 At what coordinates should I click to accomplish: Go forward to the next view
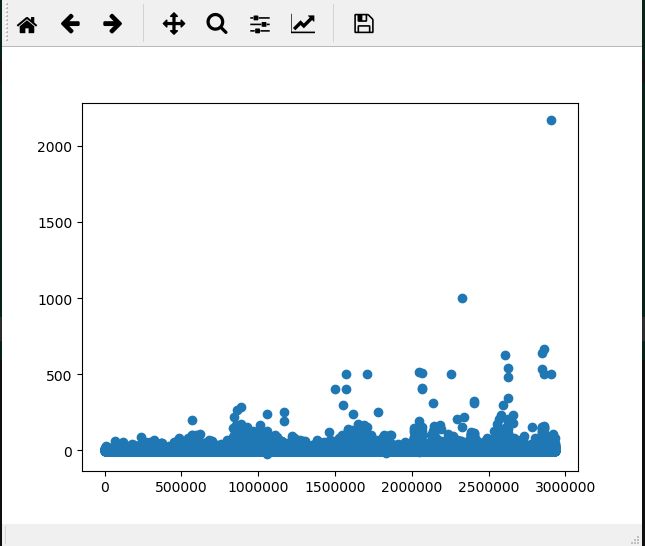[x=112, y=24]
